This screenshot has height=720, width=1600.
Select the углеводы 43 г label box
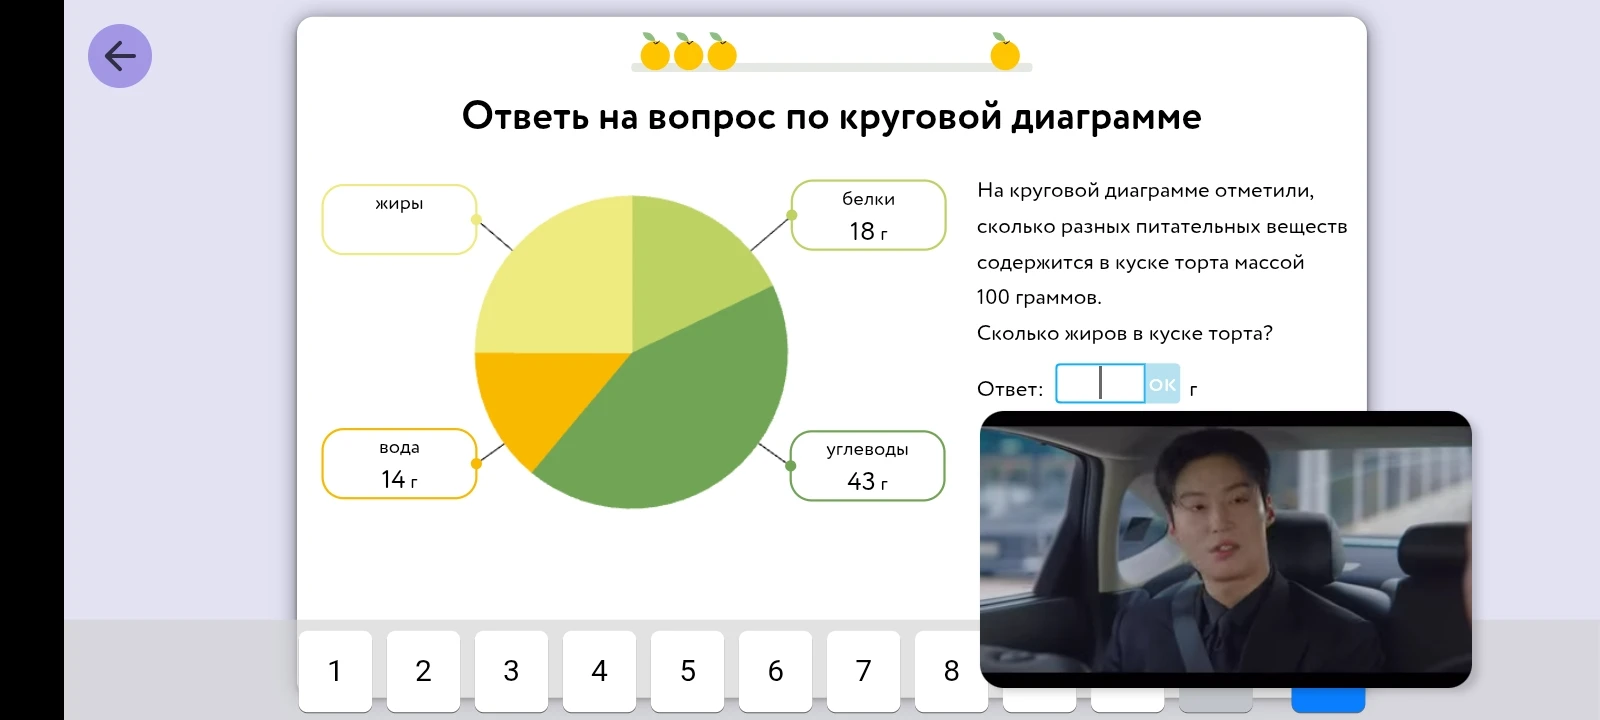tap(867, 466)
